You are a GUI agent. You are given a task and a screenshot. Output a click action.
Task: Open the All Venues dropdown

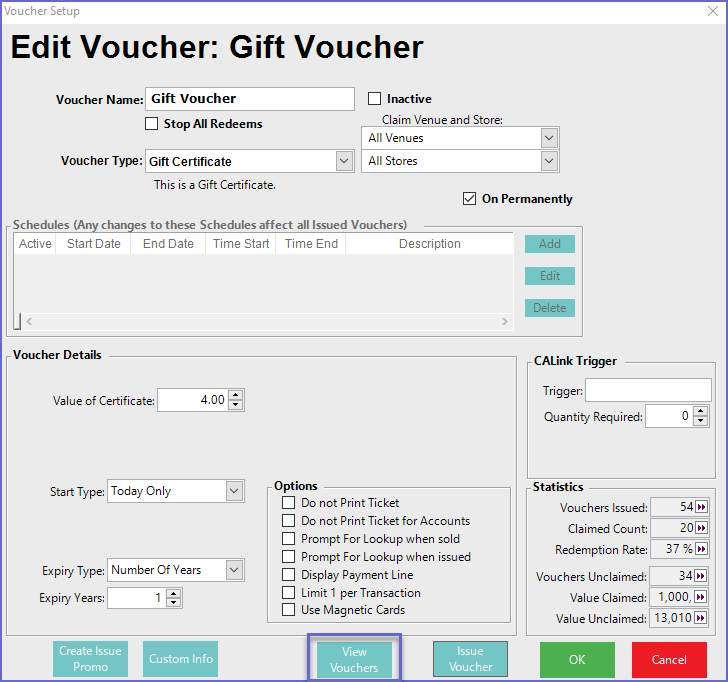pos(548,138)
